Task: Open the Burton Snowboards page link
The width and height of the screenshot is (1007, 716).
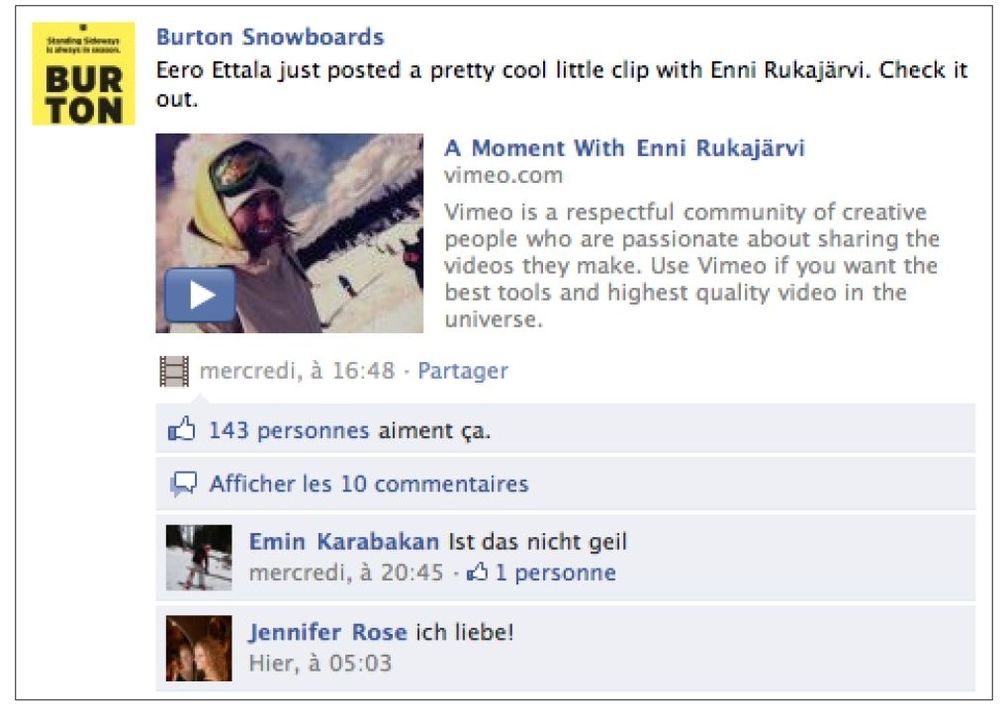Action: pos(270,37)
